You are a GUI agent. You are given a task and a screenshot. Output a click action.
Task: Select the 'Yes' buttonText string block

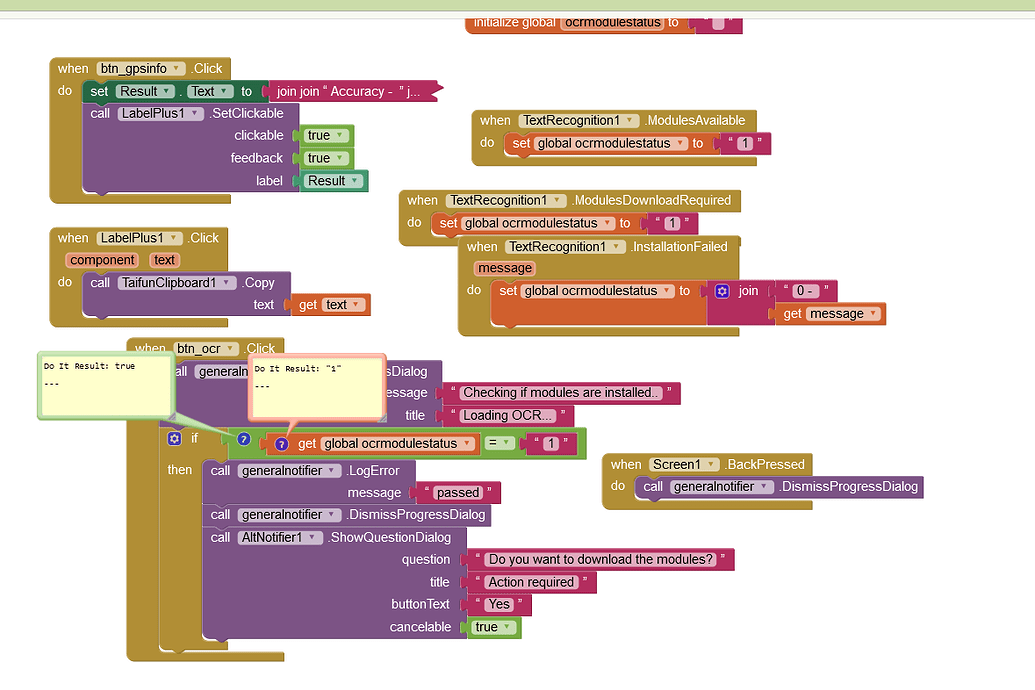497,604
